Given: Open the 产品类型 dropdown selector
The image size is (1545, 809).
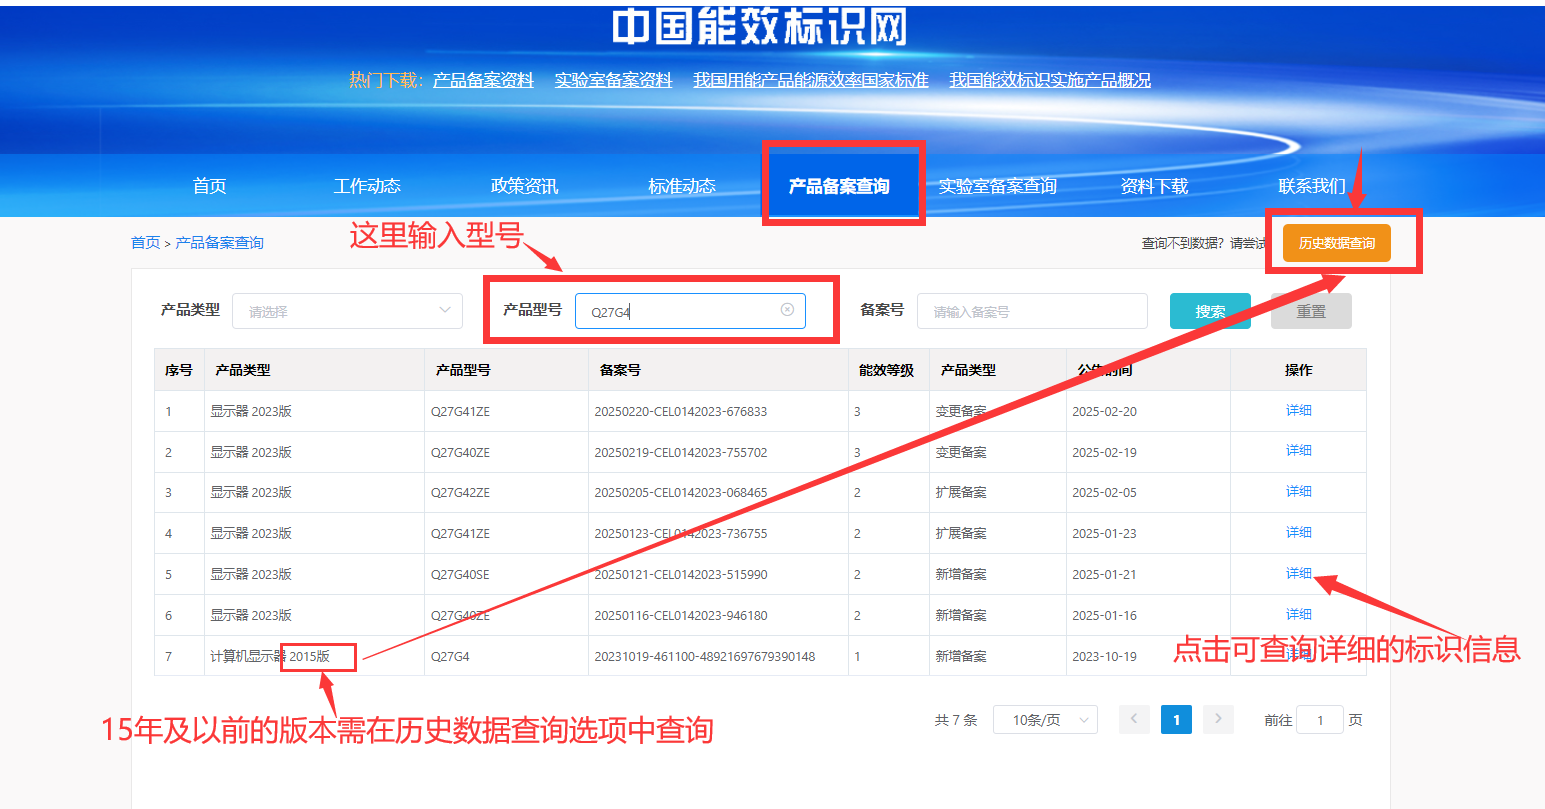Looking at the screenshot, I should (x=347, y=311).
